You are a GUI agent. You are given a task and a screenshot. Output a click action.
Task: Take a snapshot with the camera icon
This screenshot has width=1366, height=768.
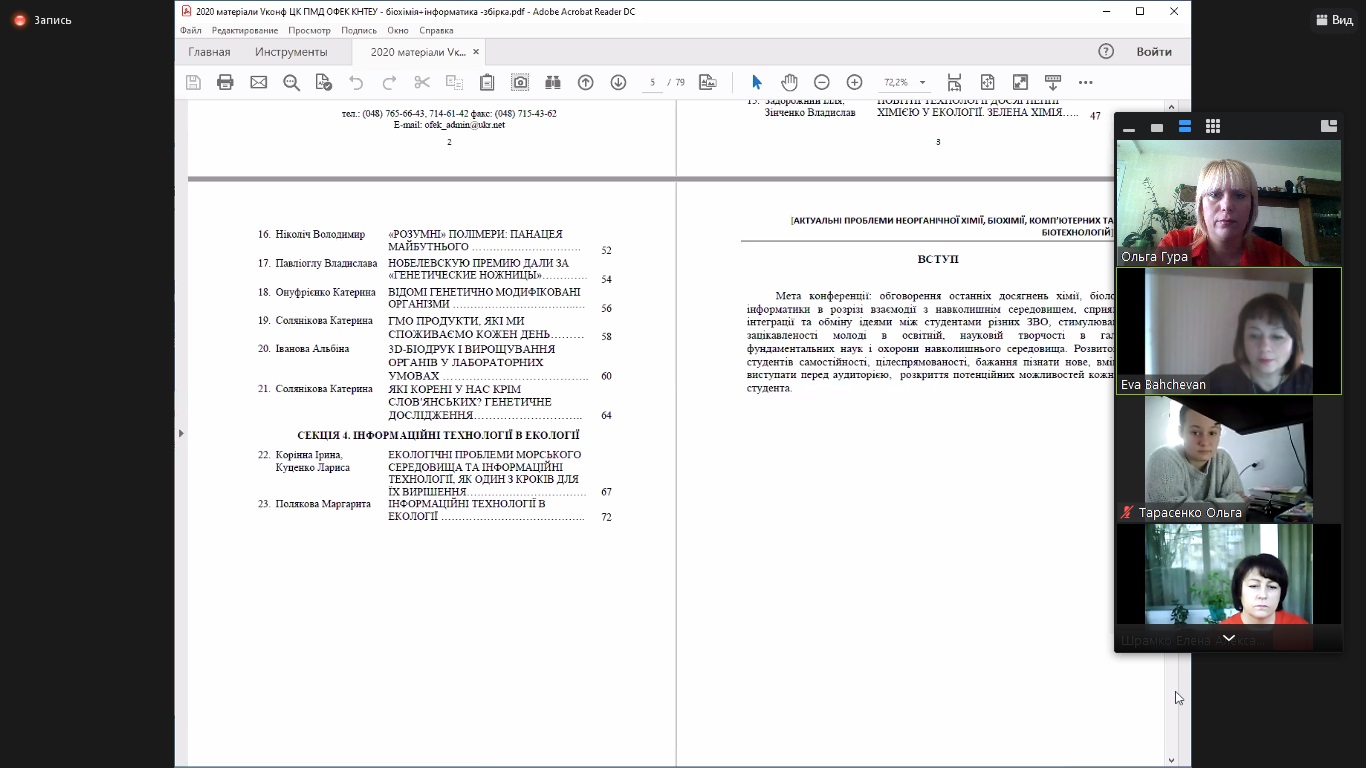[x=520, y=82]
